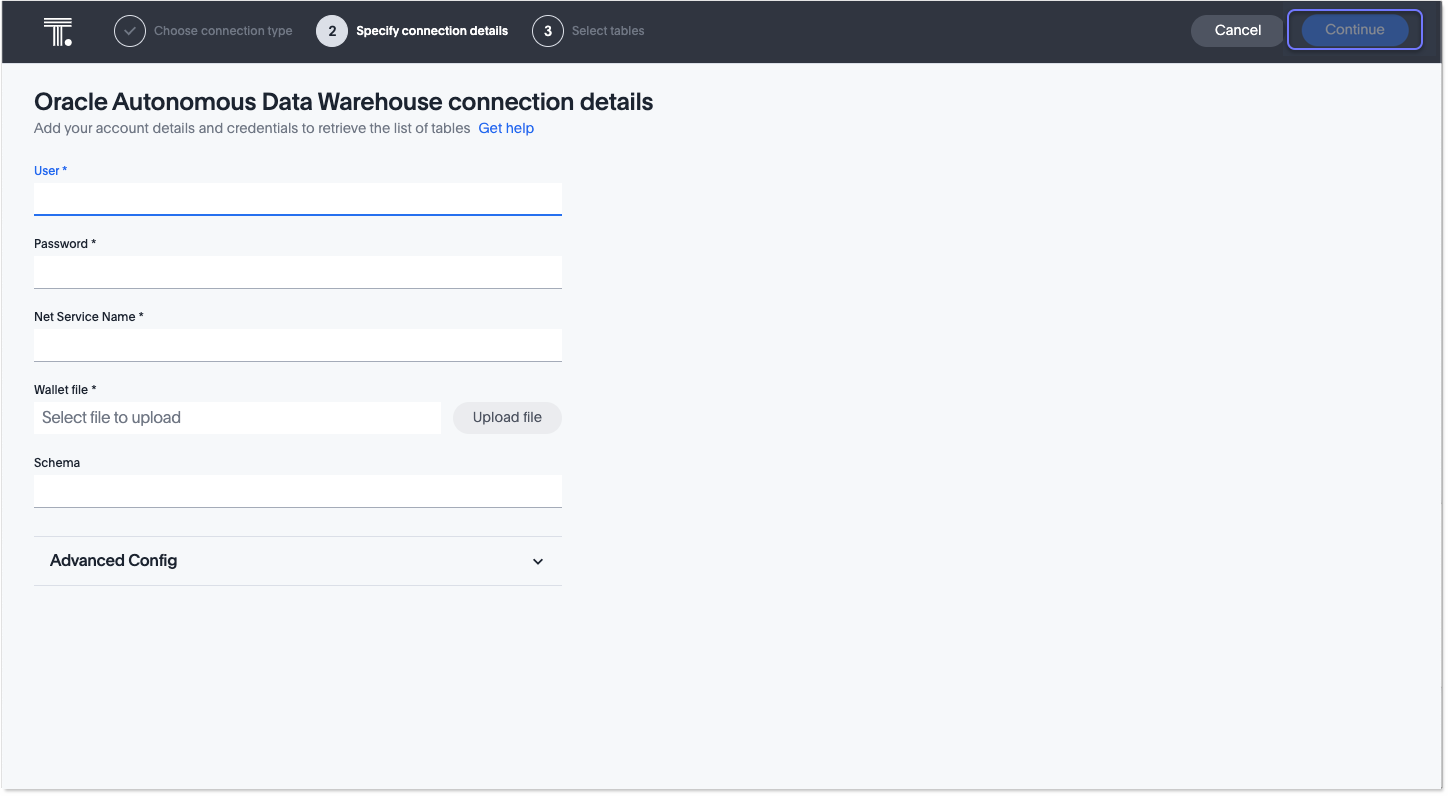
Task: Click the 'Net Service Name *' label
Action: pyautogui.click(x=89, y=317)
